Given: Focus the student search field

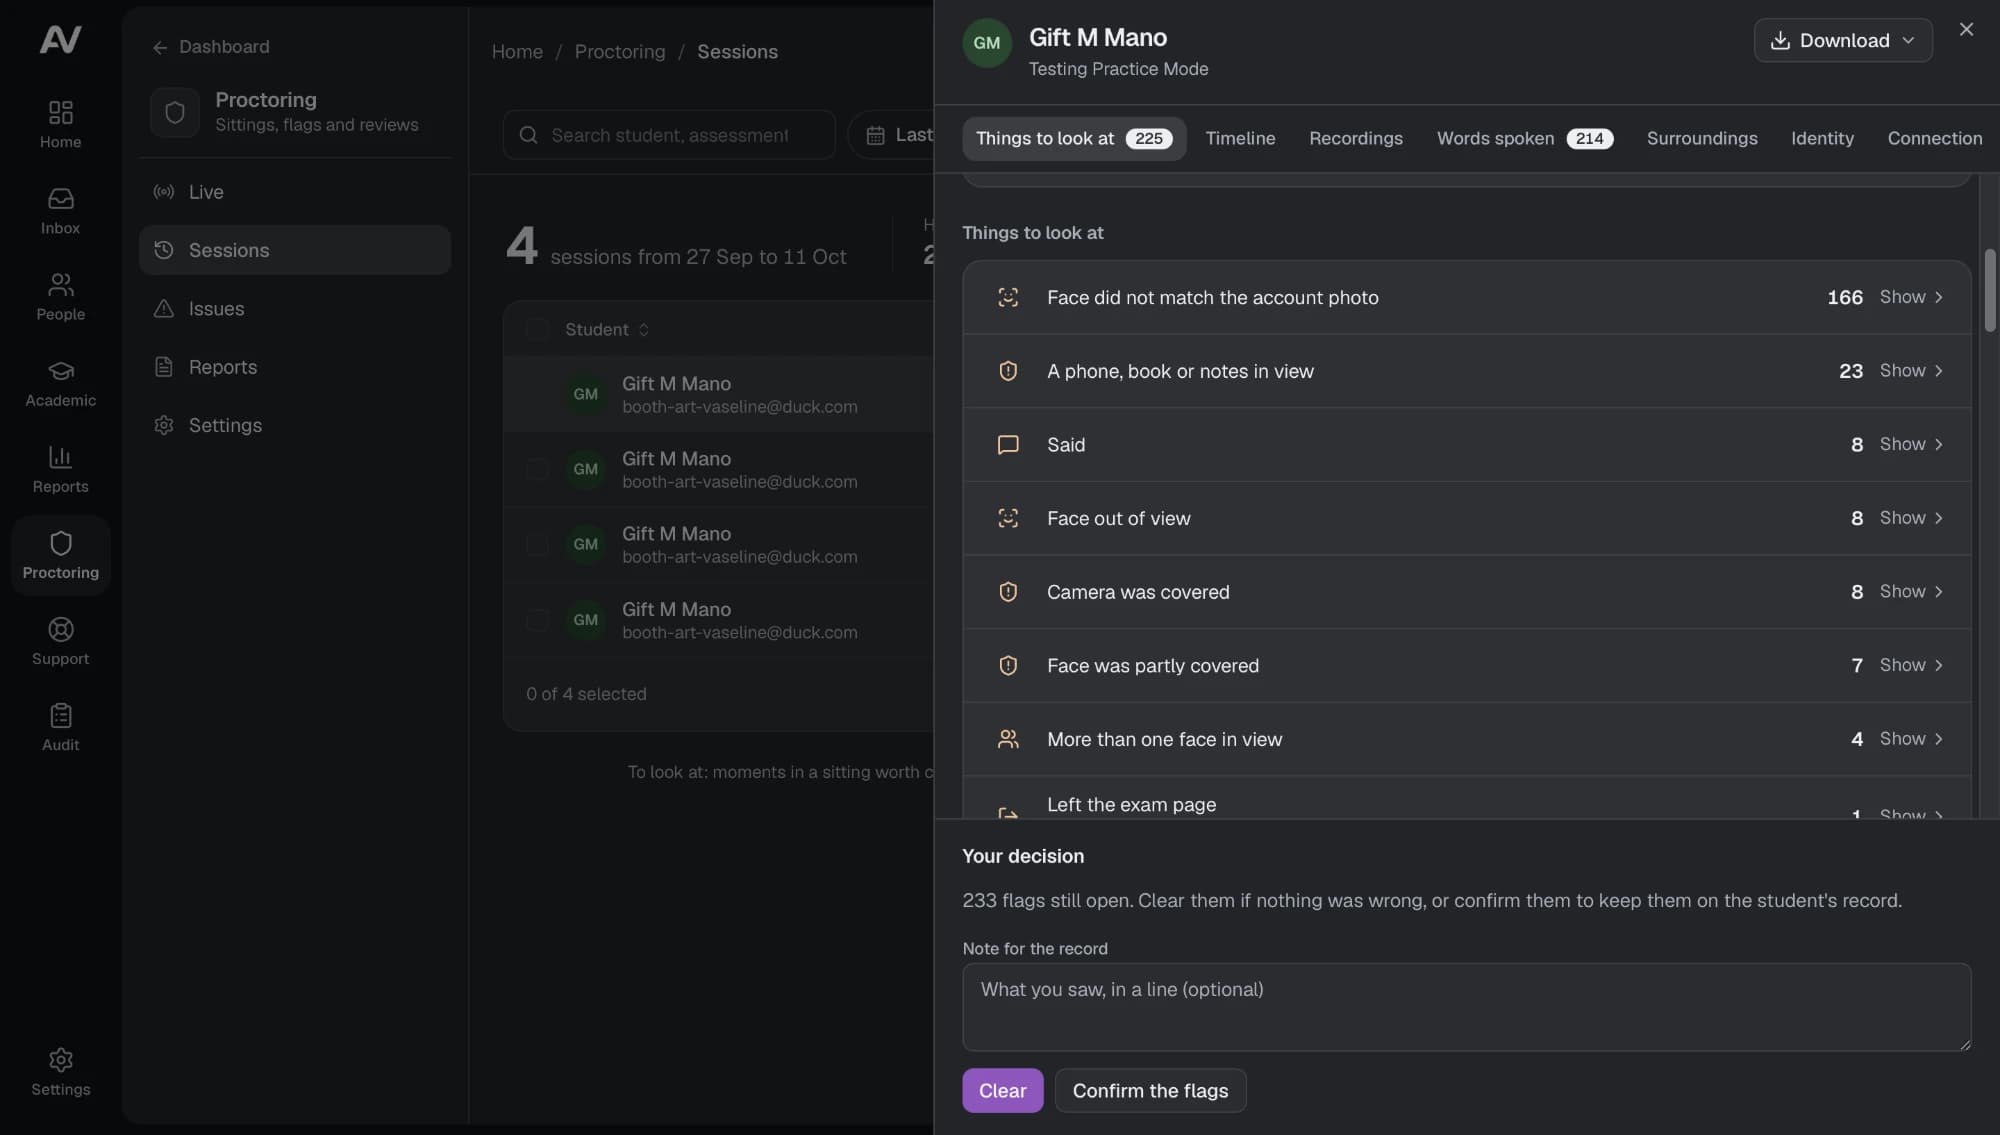Looking at the screenshot, I should pos(668,135).
